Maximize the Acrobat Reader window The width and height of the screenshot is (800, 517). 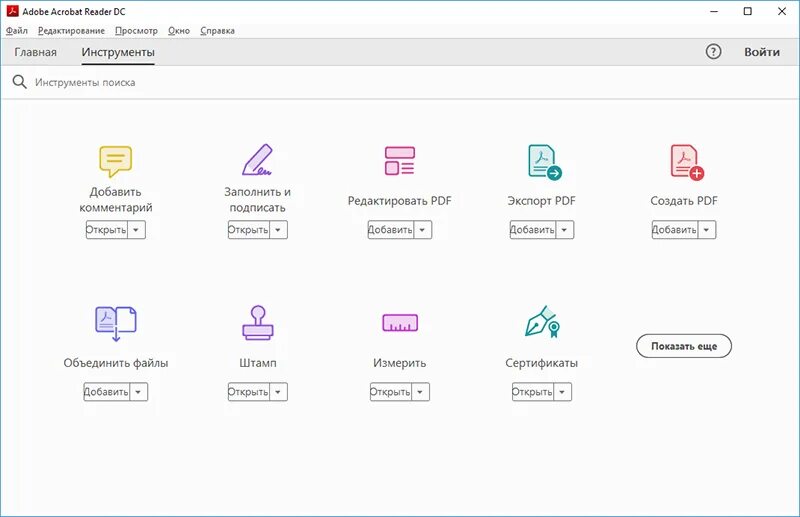tap(747, 11)
